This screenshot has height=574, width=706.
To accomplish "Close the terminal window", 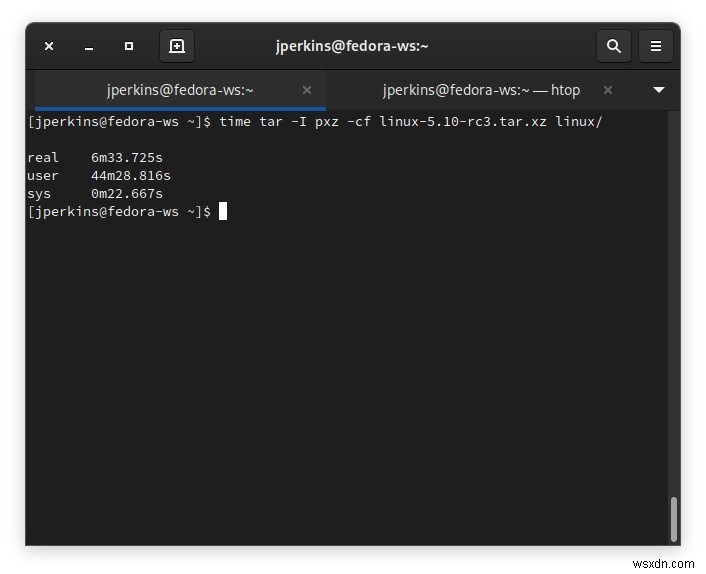I will click(x=49, y=46).
